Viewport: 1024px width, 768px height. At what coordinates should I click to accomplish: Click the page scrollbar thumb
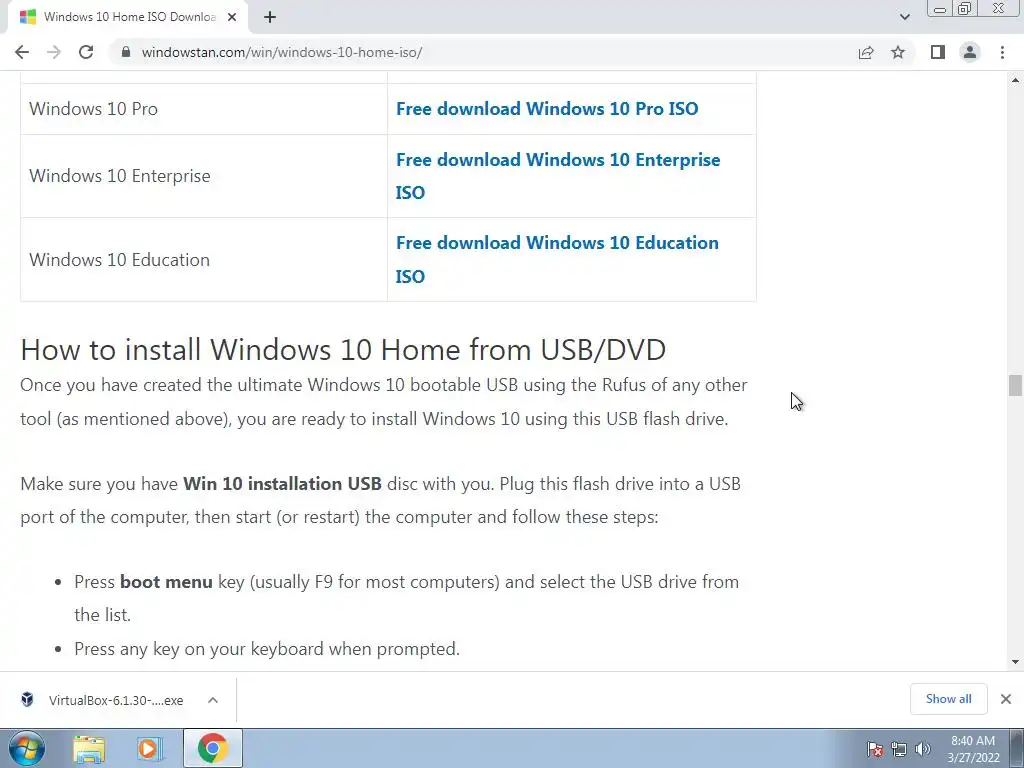(1015, 385)
